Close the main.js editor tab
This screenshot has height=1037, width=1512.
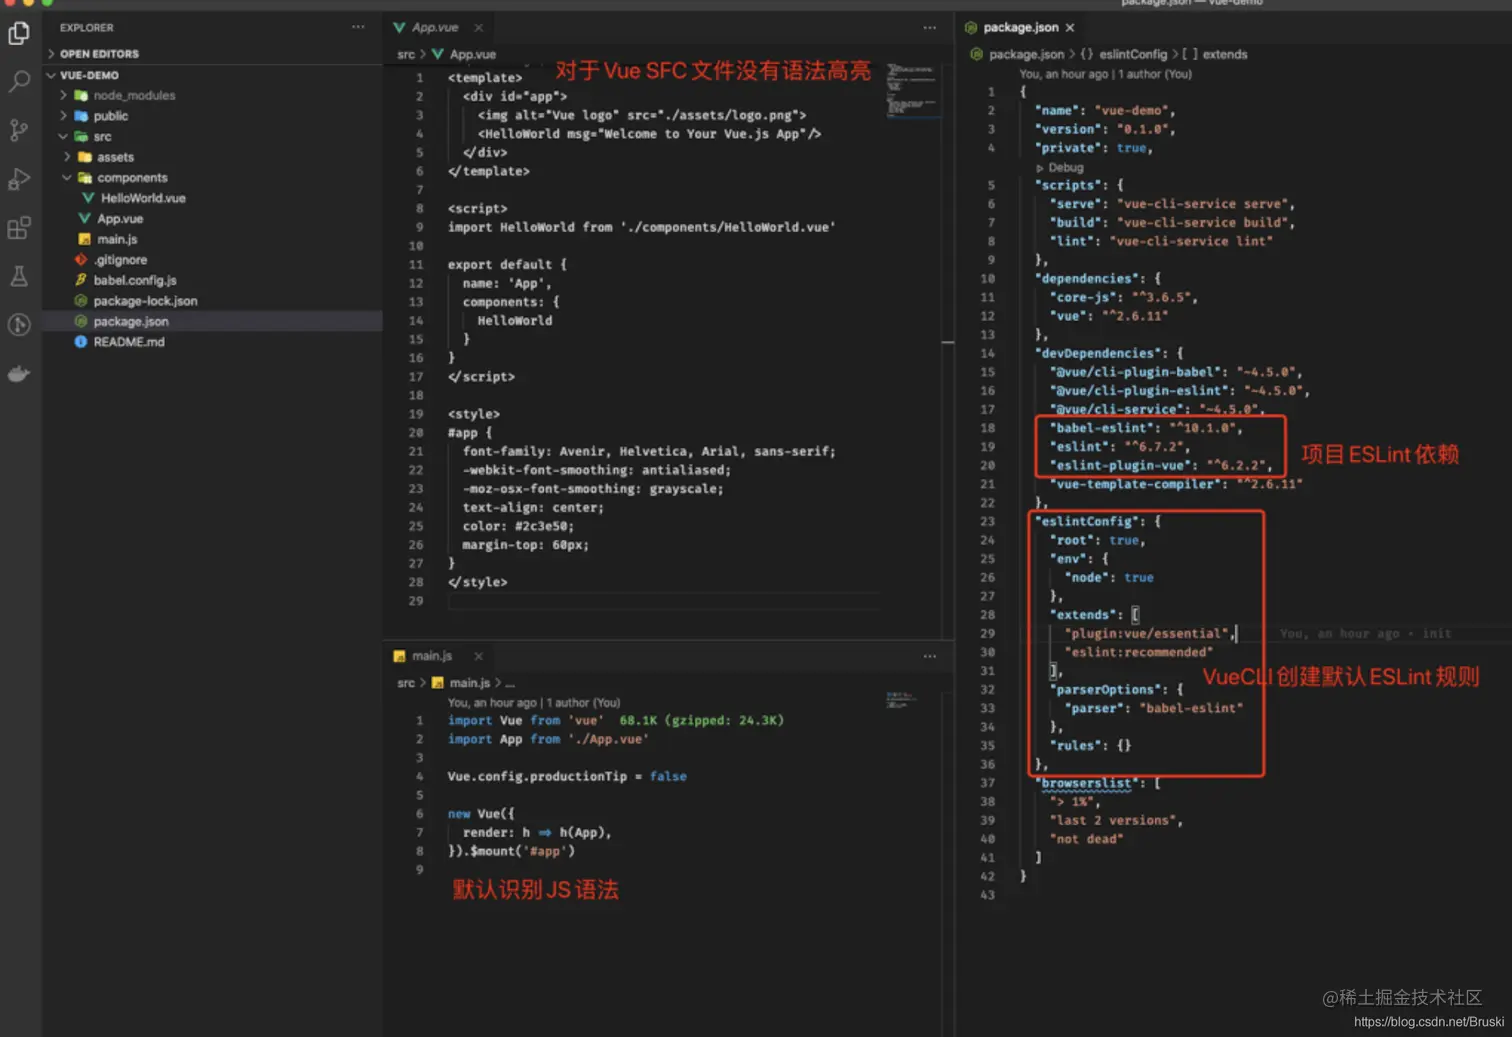479,656
